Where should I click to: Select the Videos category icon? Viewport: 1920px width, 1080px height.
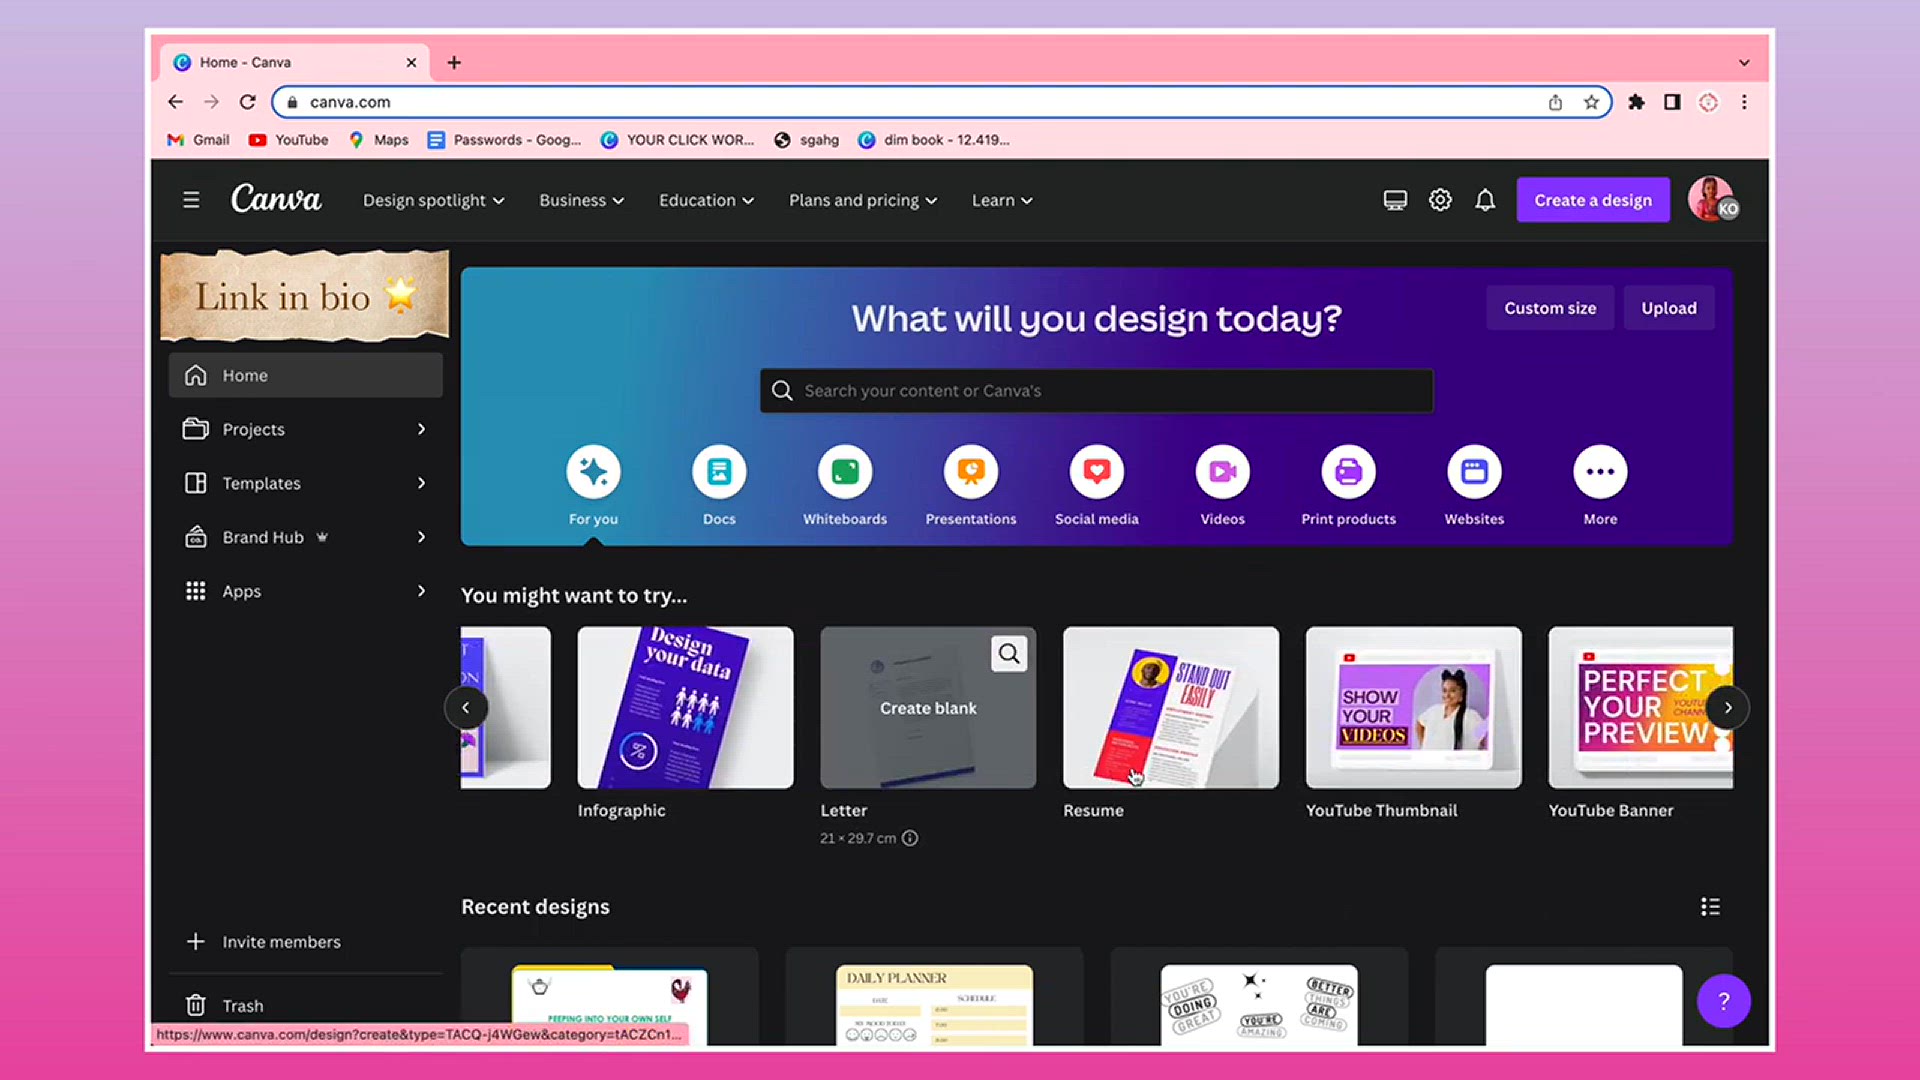point(1223,472)
